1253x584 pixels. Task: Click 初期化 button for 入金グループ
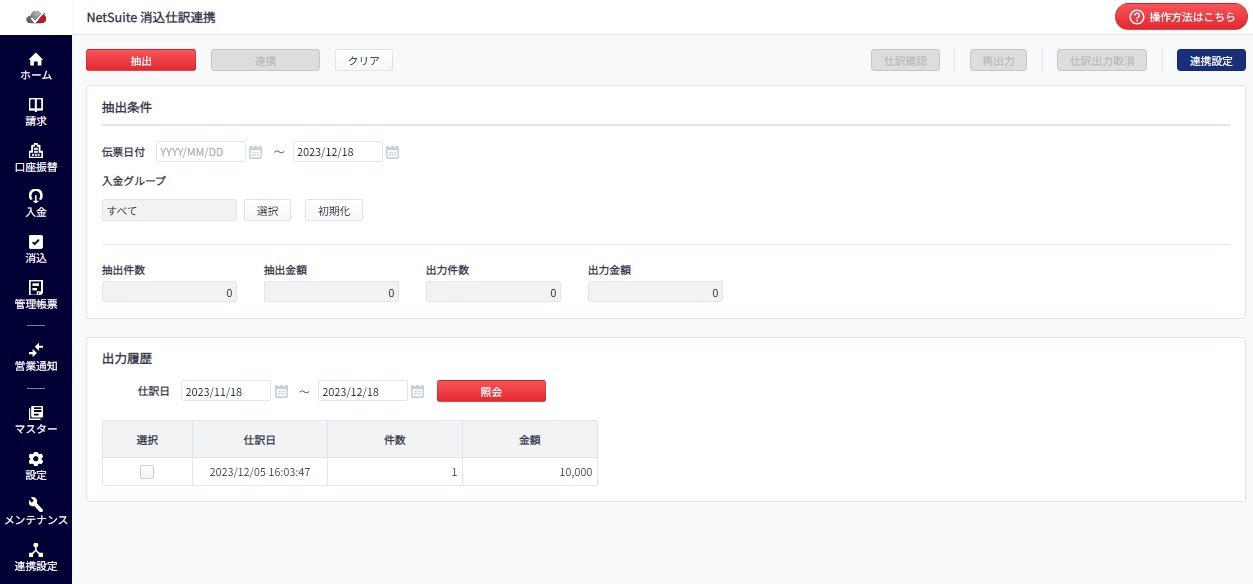[334, 210]
